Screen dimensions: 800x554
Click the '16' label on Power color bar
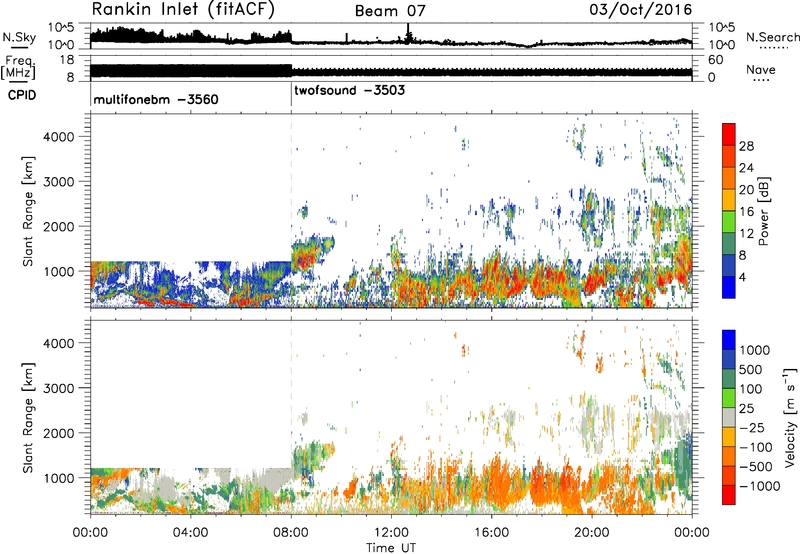(746, 212)
